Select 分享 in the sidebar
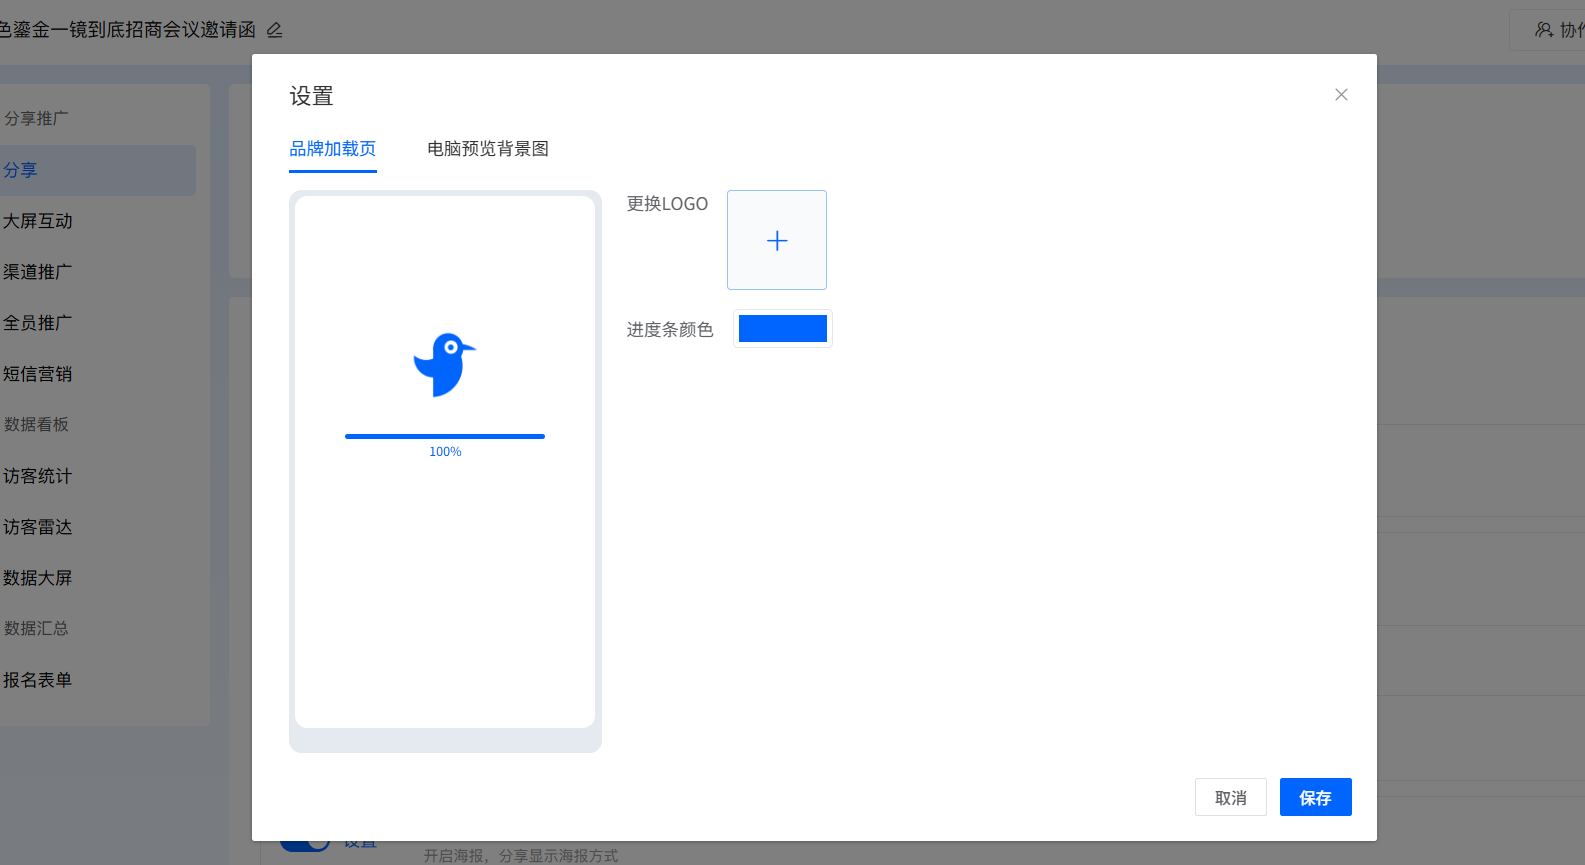 [x=20, y=170]
